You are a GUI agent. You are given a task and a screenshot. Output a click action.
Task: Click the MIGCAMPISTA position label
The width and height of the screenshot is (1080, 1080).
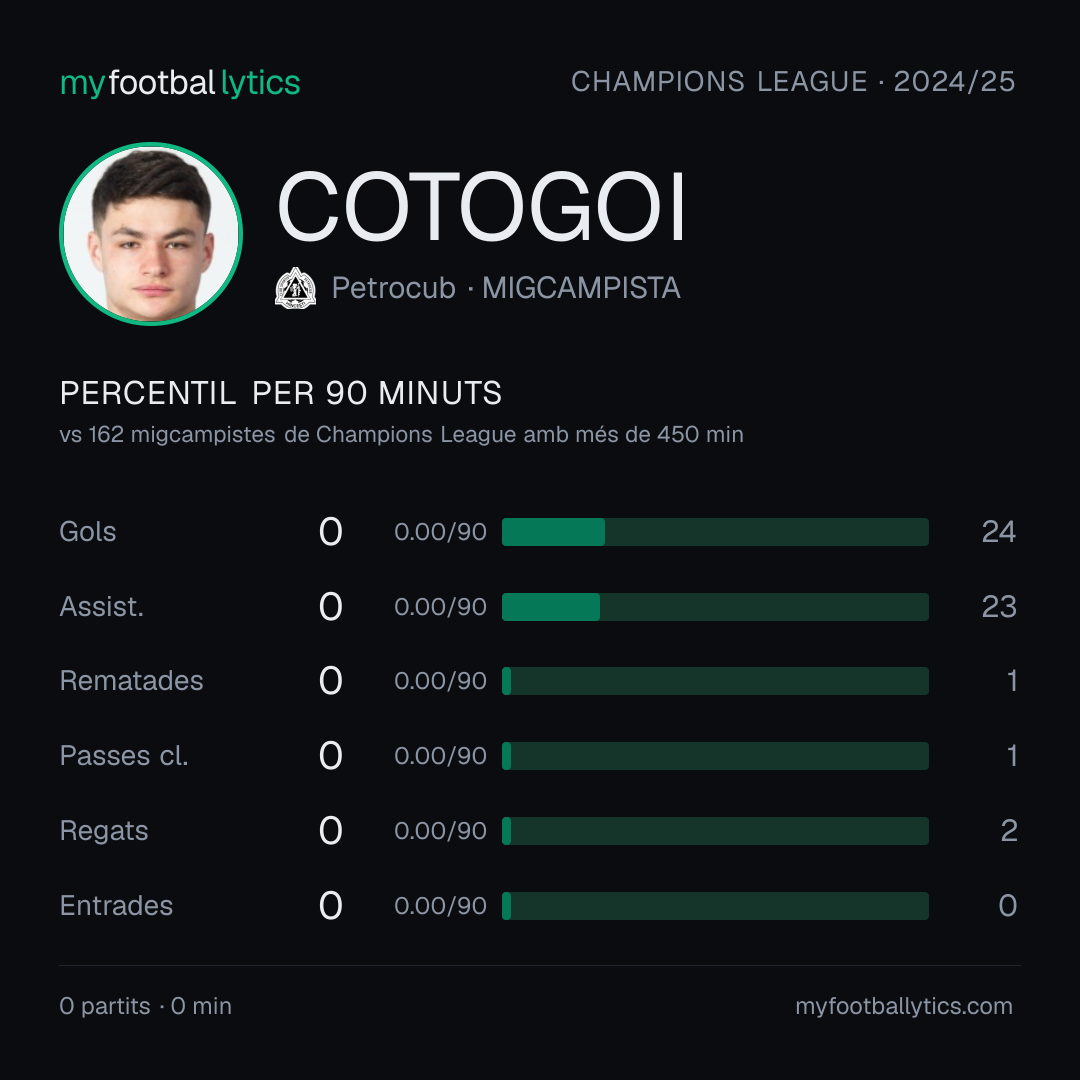(581, 288)
